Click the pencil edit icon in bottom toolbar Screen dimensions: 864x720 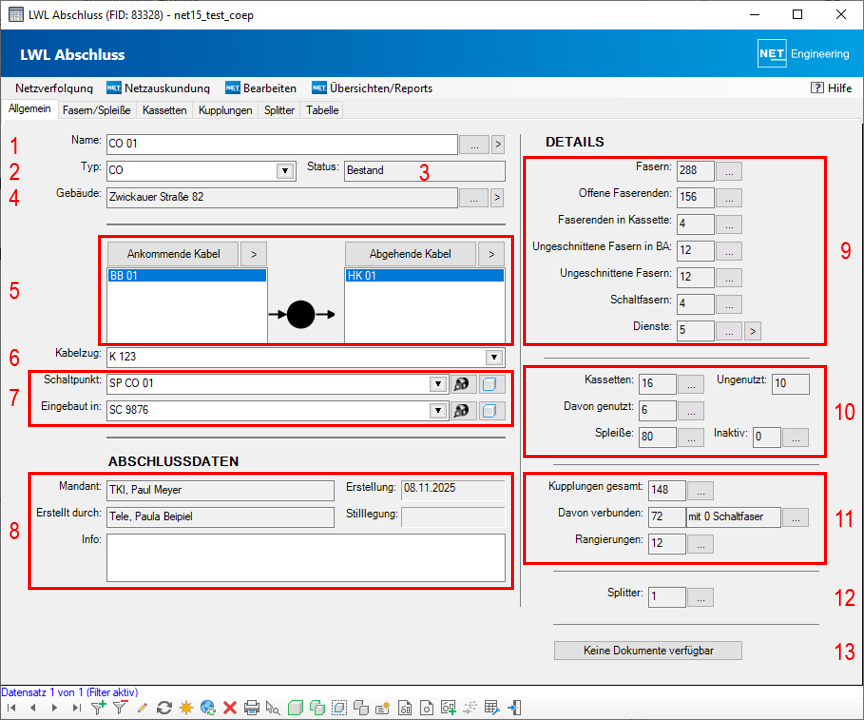pyautogui.click(x=142, y=708)
